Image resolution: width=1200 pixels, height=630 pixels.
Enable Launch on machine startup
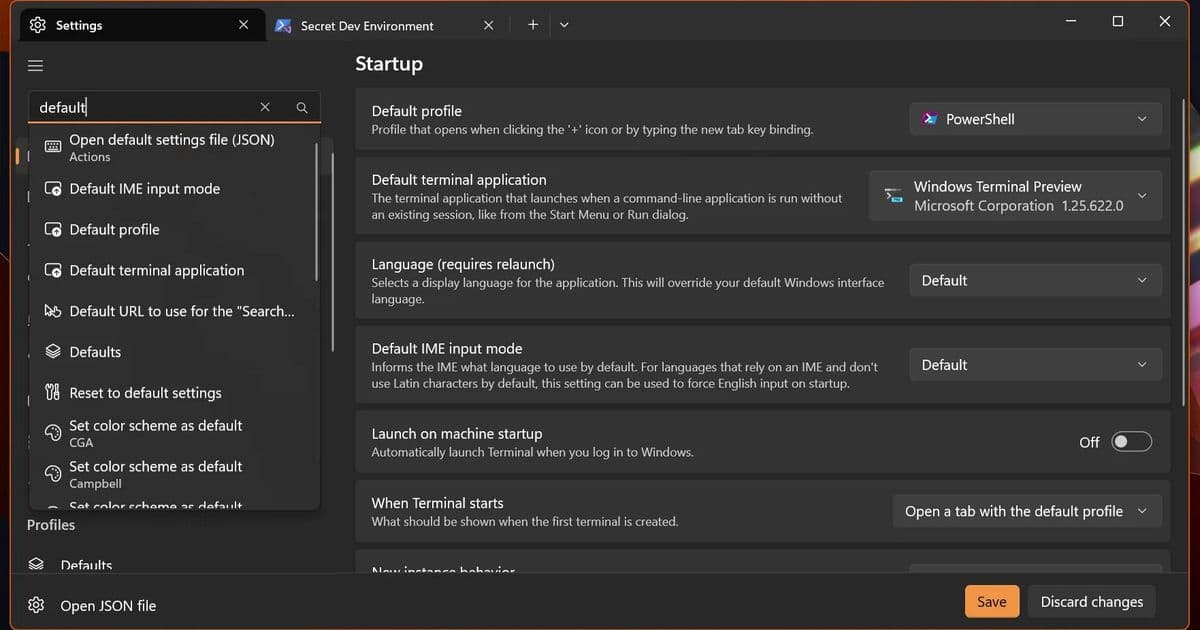click(x=1131, y=441)
